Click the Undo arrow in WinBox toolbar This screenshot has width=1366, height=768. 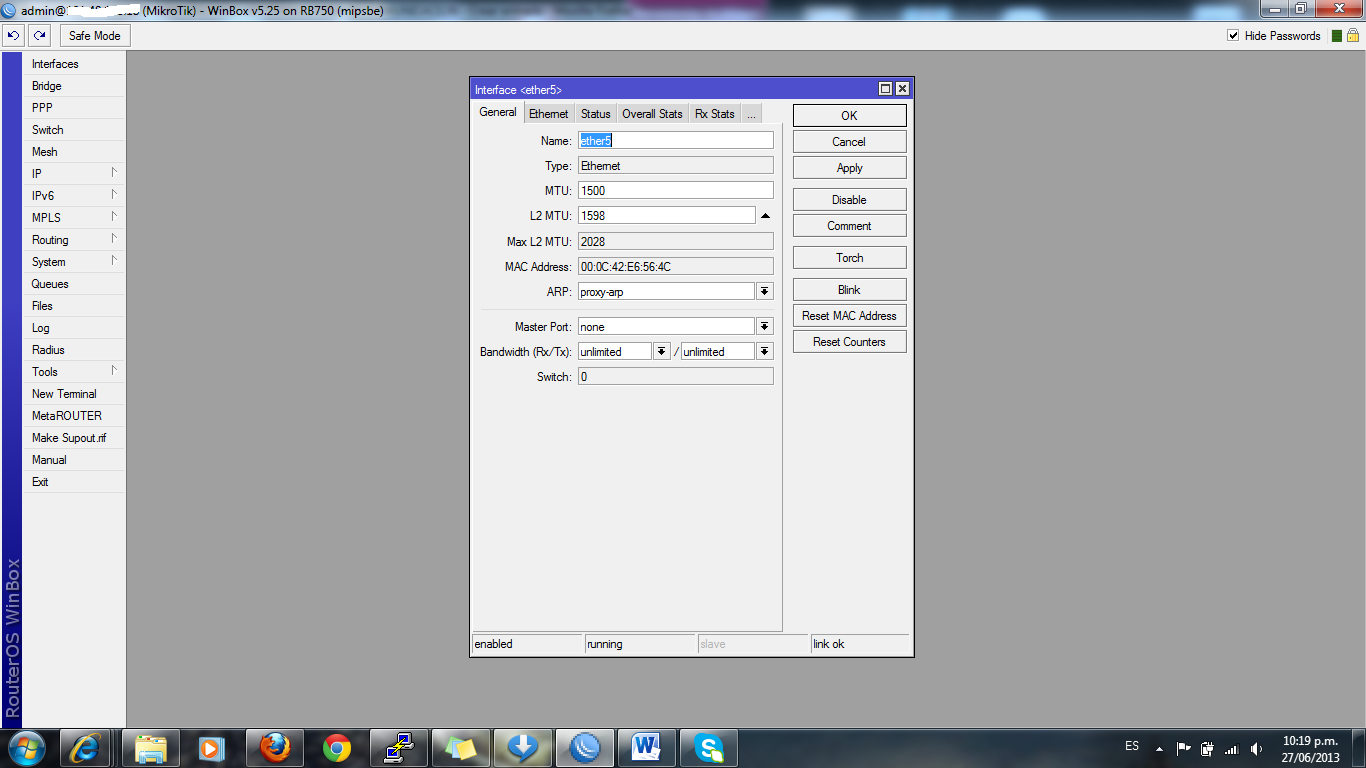tap(13, 36)
